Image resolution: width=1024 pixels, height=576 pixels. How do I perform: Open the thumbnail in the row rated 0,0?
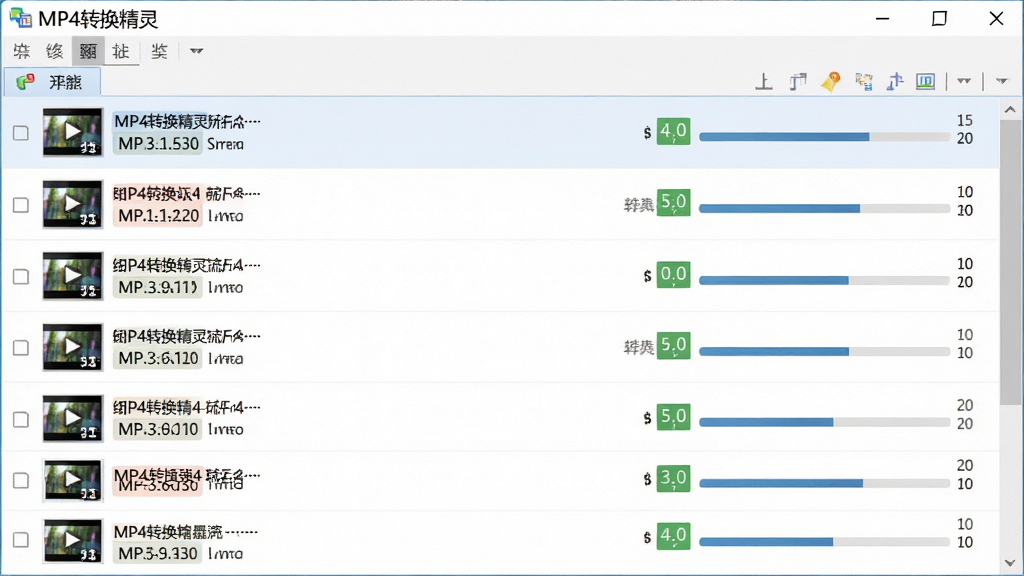coord(72,276)
